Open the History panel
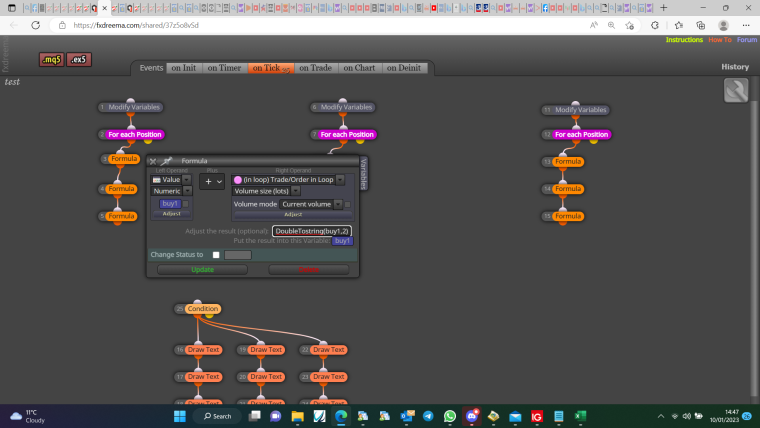 pos(735,67)
